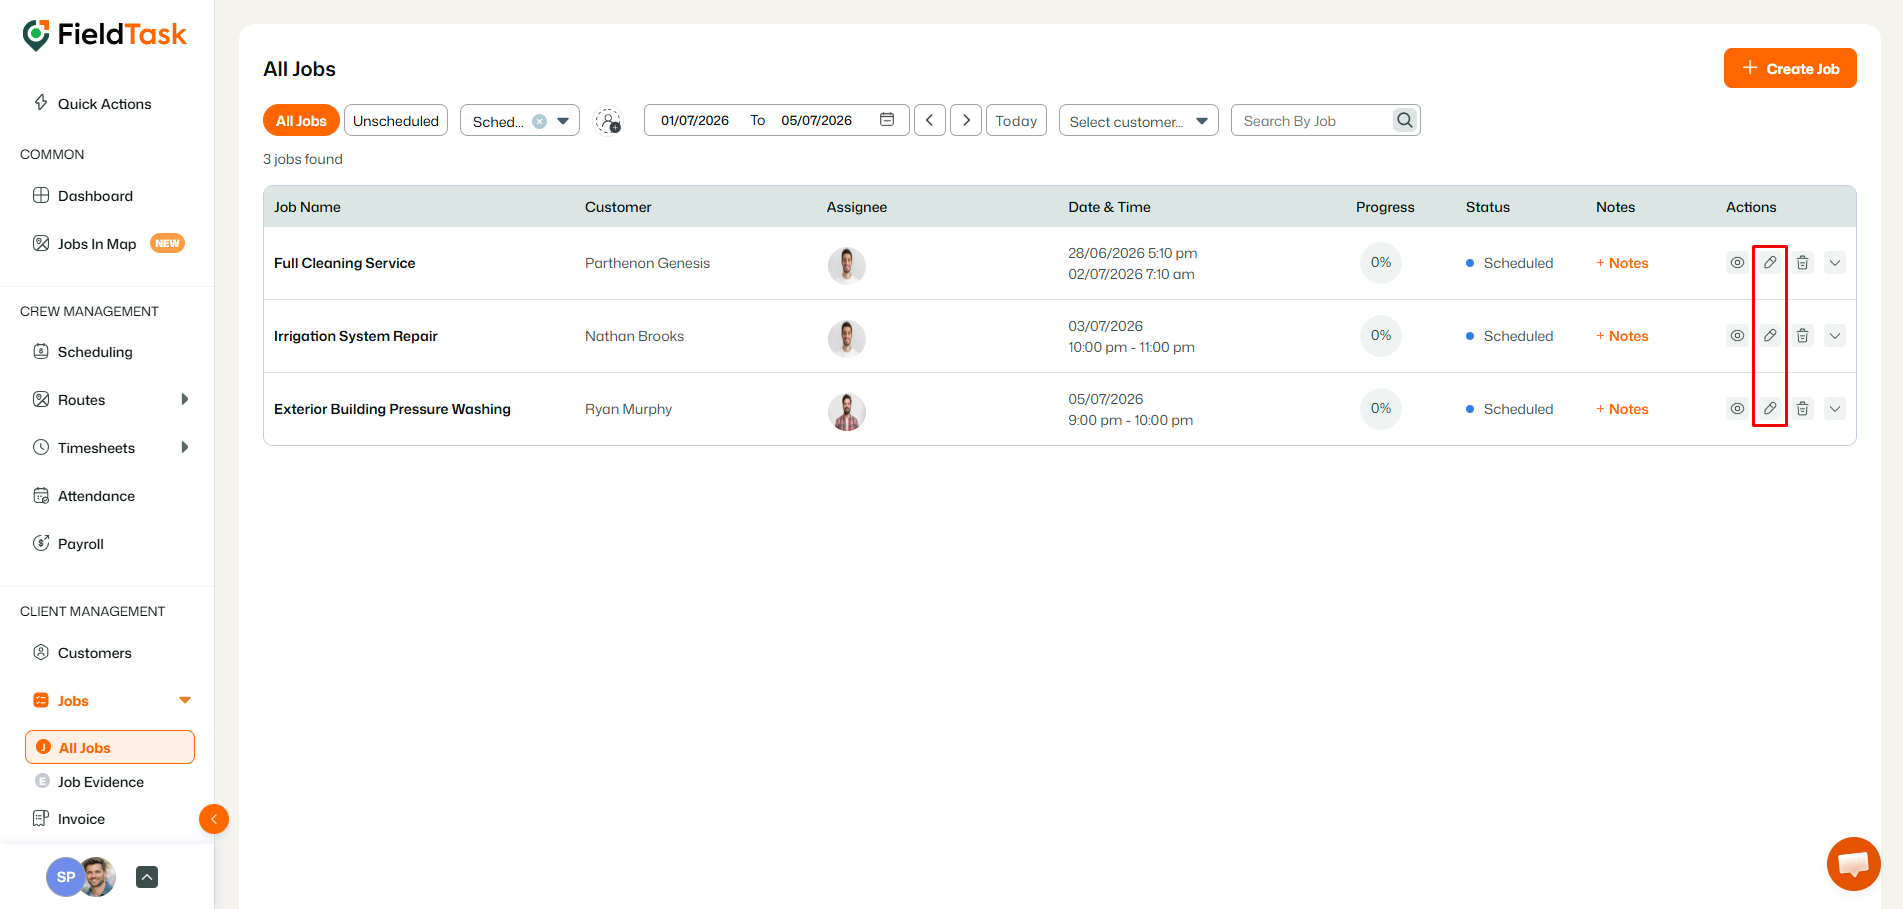This screenshot has width=1903, height=909.
Task: Add Notes to Exterior Building Pressure Washing
Action: pos(1622,409)
